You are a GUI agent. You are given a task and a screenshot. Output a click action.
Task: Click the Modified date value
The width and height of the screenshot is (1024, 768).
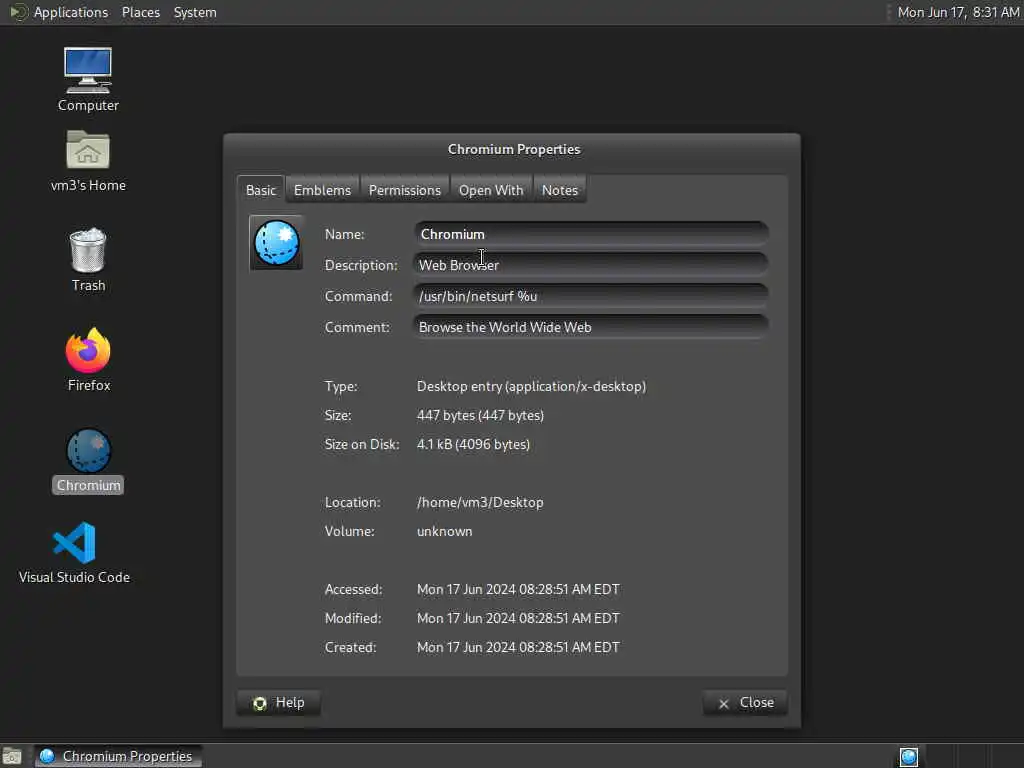coord(518,618)
